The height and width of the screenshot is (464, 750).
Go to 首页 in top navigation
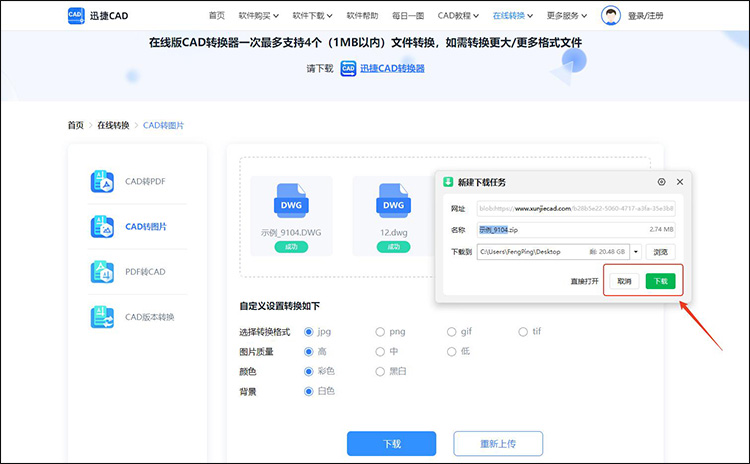click(217, 16)
